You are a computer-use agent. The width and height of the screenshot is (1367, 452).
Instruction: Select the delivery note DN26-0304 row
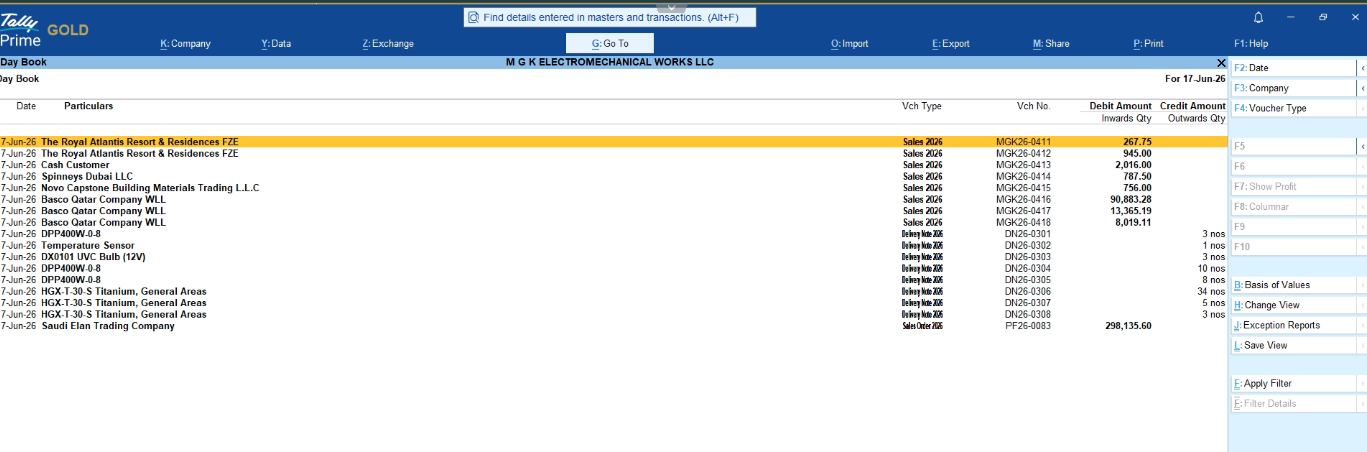613,269
